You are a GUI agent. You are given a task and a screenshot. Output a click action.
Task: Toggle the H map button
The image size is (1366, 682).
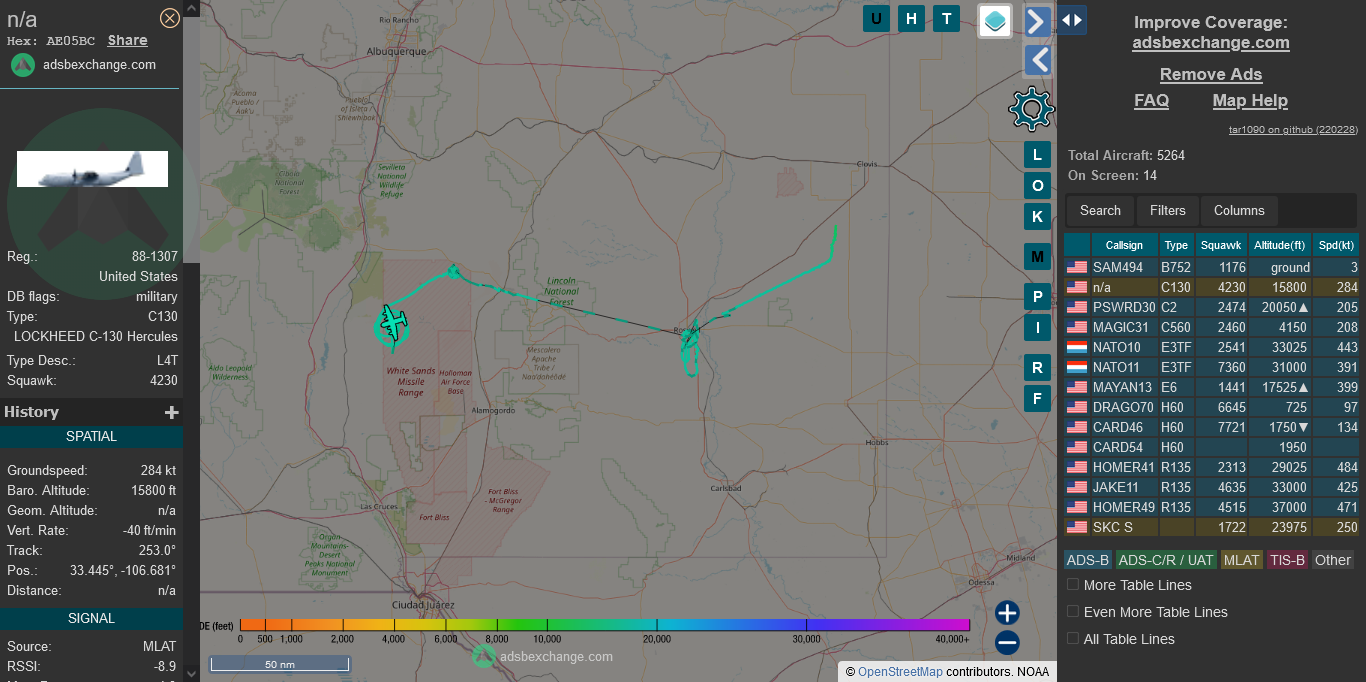(x=911, y=18)
